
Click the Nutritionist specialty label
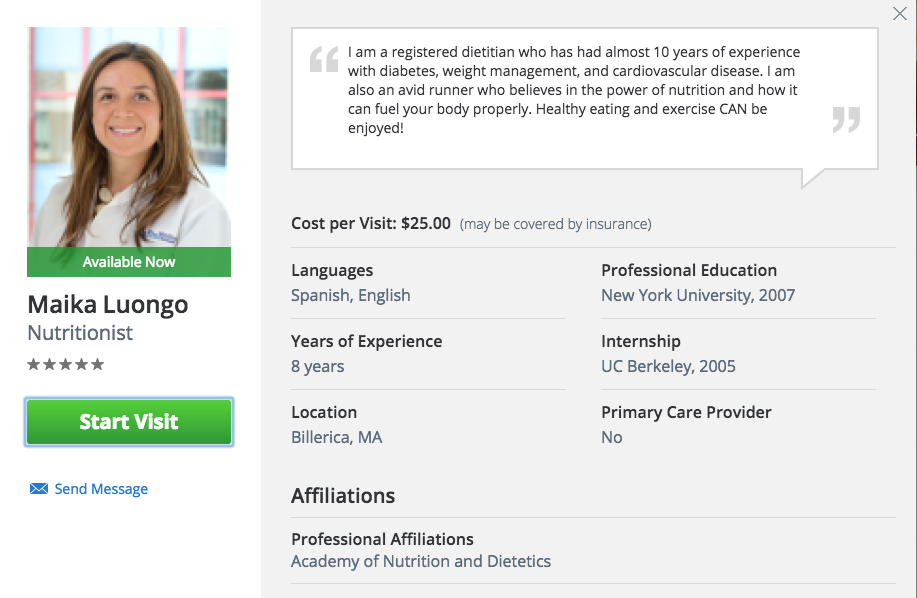click(x=80, y=333)
